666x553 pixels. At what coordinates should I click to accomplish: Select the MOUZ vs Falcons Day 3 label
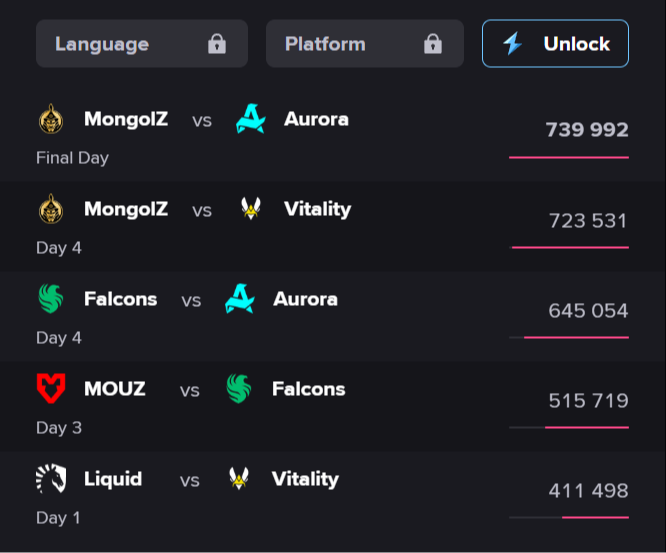[59, 428]
